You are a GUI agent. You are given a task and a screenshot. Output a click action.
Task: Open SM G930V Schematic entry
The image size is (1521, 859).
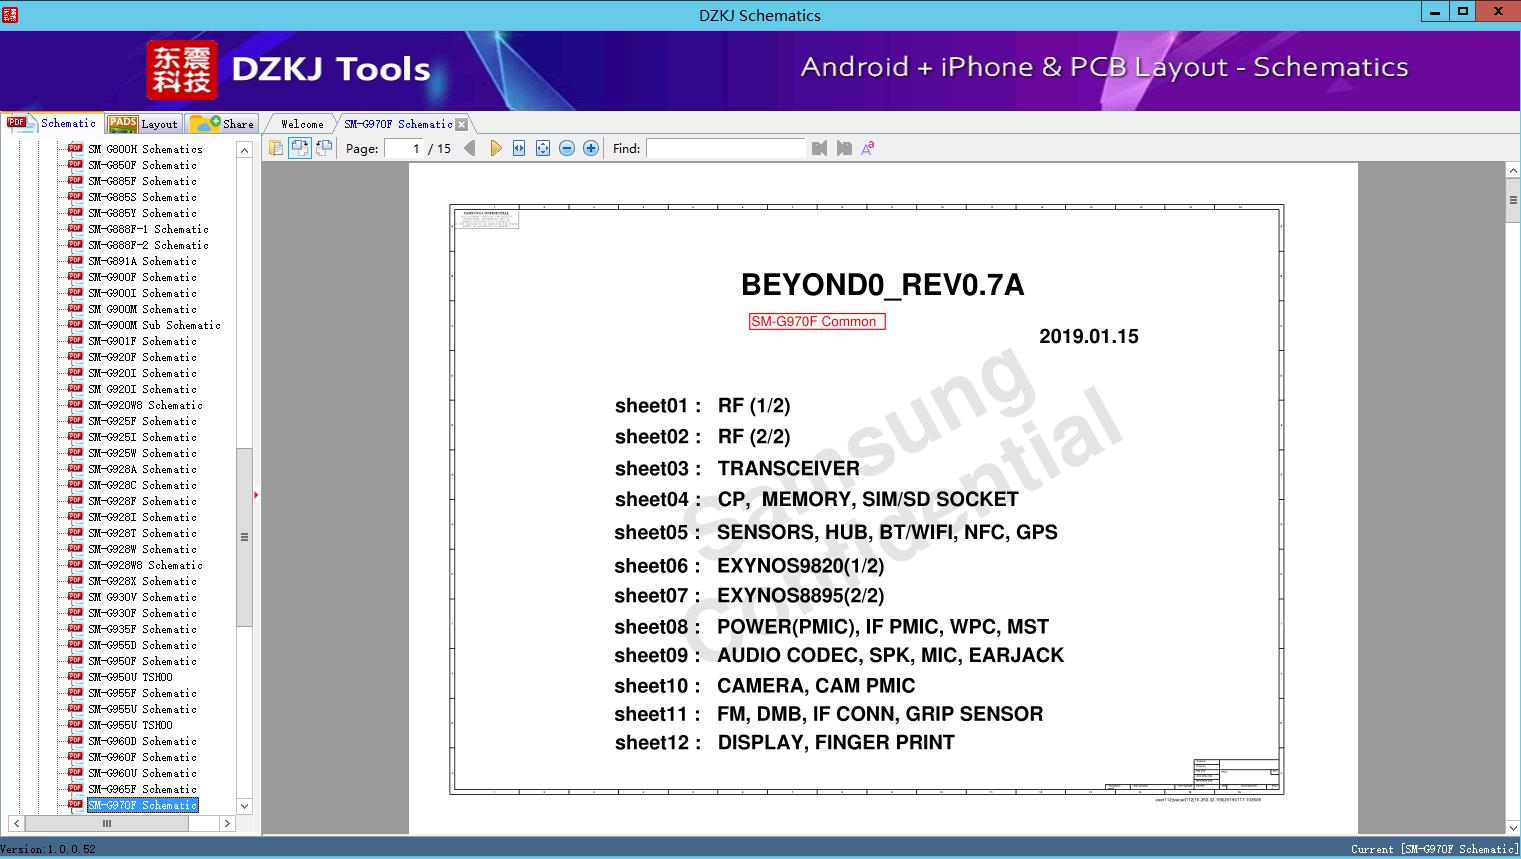pyautogui.click(x=142, y=597)
